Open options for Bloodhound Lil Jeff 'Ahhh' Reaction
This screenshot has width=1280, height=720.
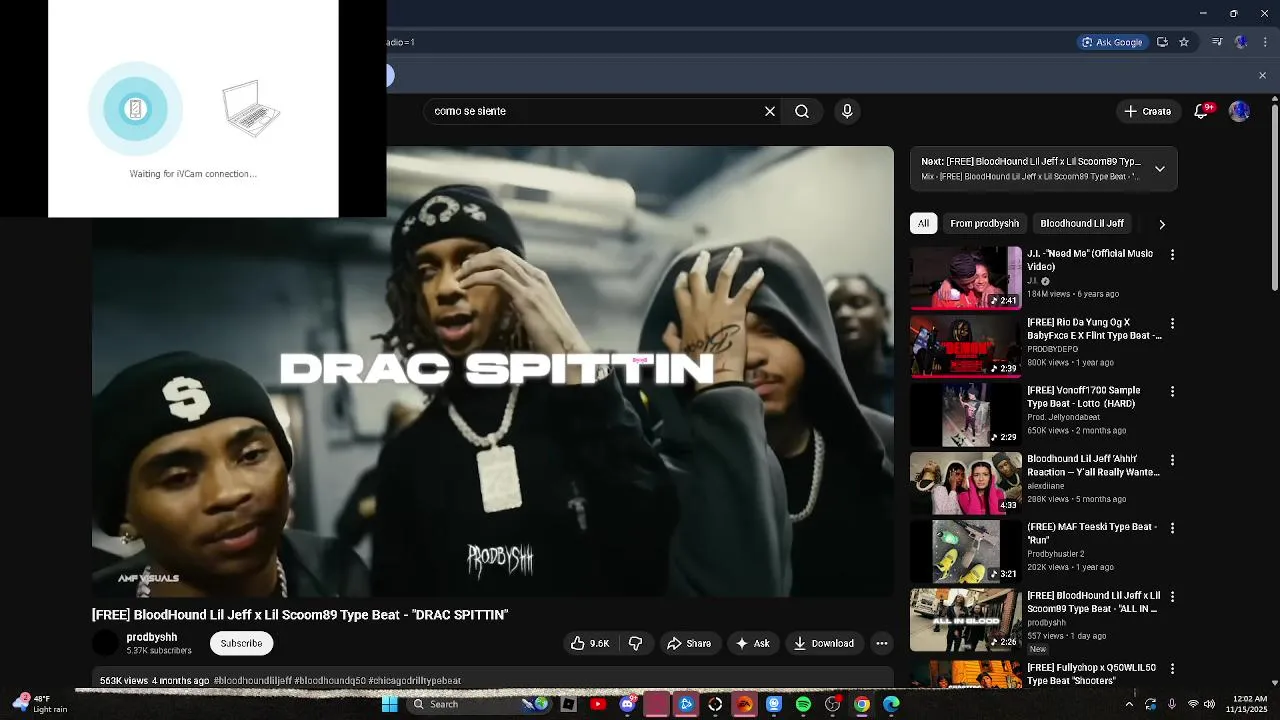coord(1172,460)
